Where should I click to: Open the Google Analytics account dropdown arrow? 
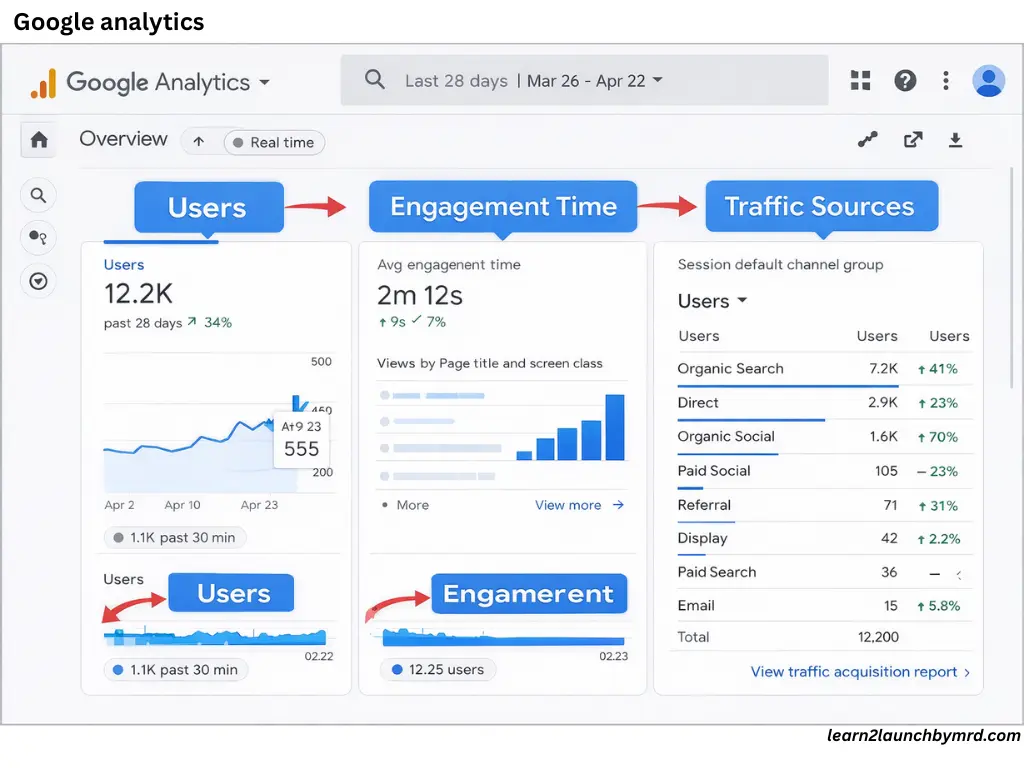(264, 82)
